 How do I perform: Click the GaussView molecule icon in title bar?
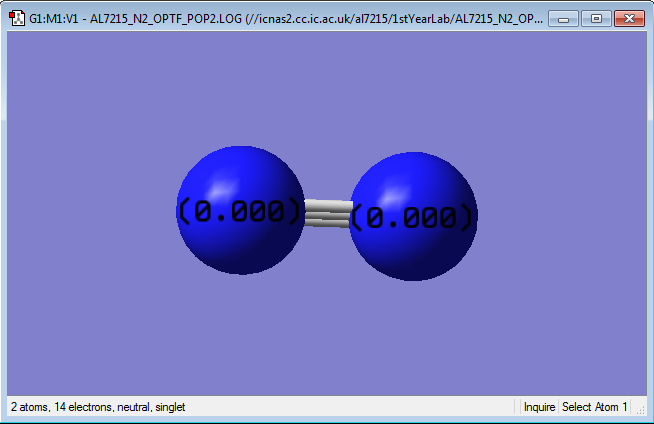[x=17, y=18]
